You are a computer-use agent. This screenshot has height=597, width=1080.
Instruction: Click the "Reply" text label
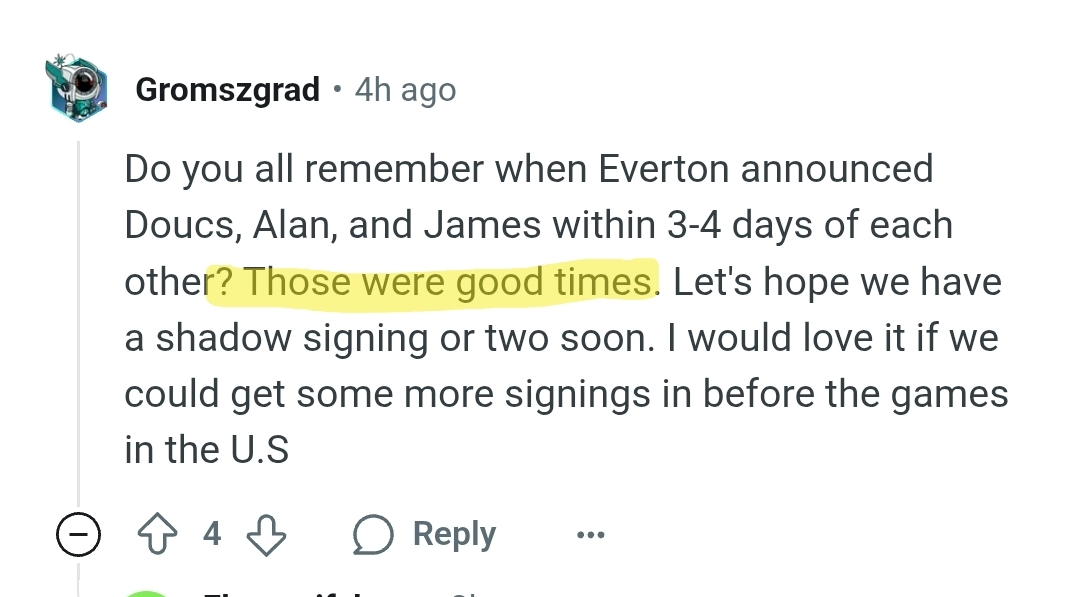point(454,535)
